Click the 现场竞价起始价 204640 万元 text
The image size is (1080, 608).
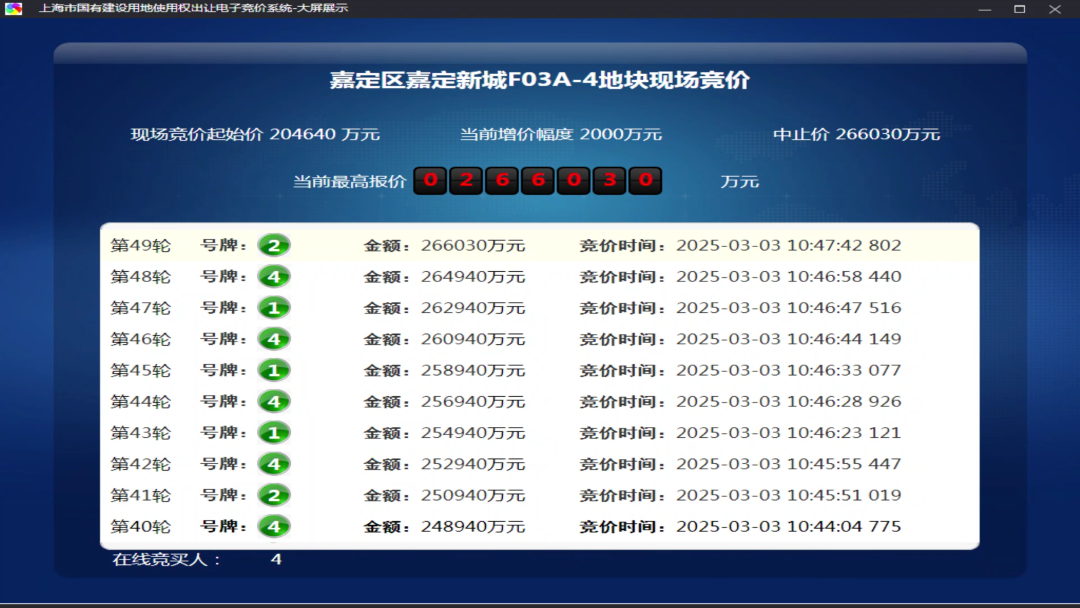click(255, 134)
